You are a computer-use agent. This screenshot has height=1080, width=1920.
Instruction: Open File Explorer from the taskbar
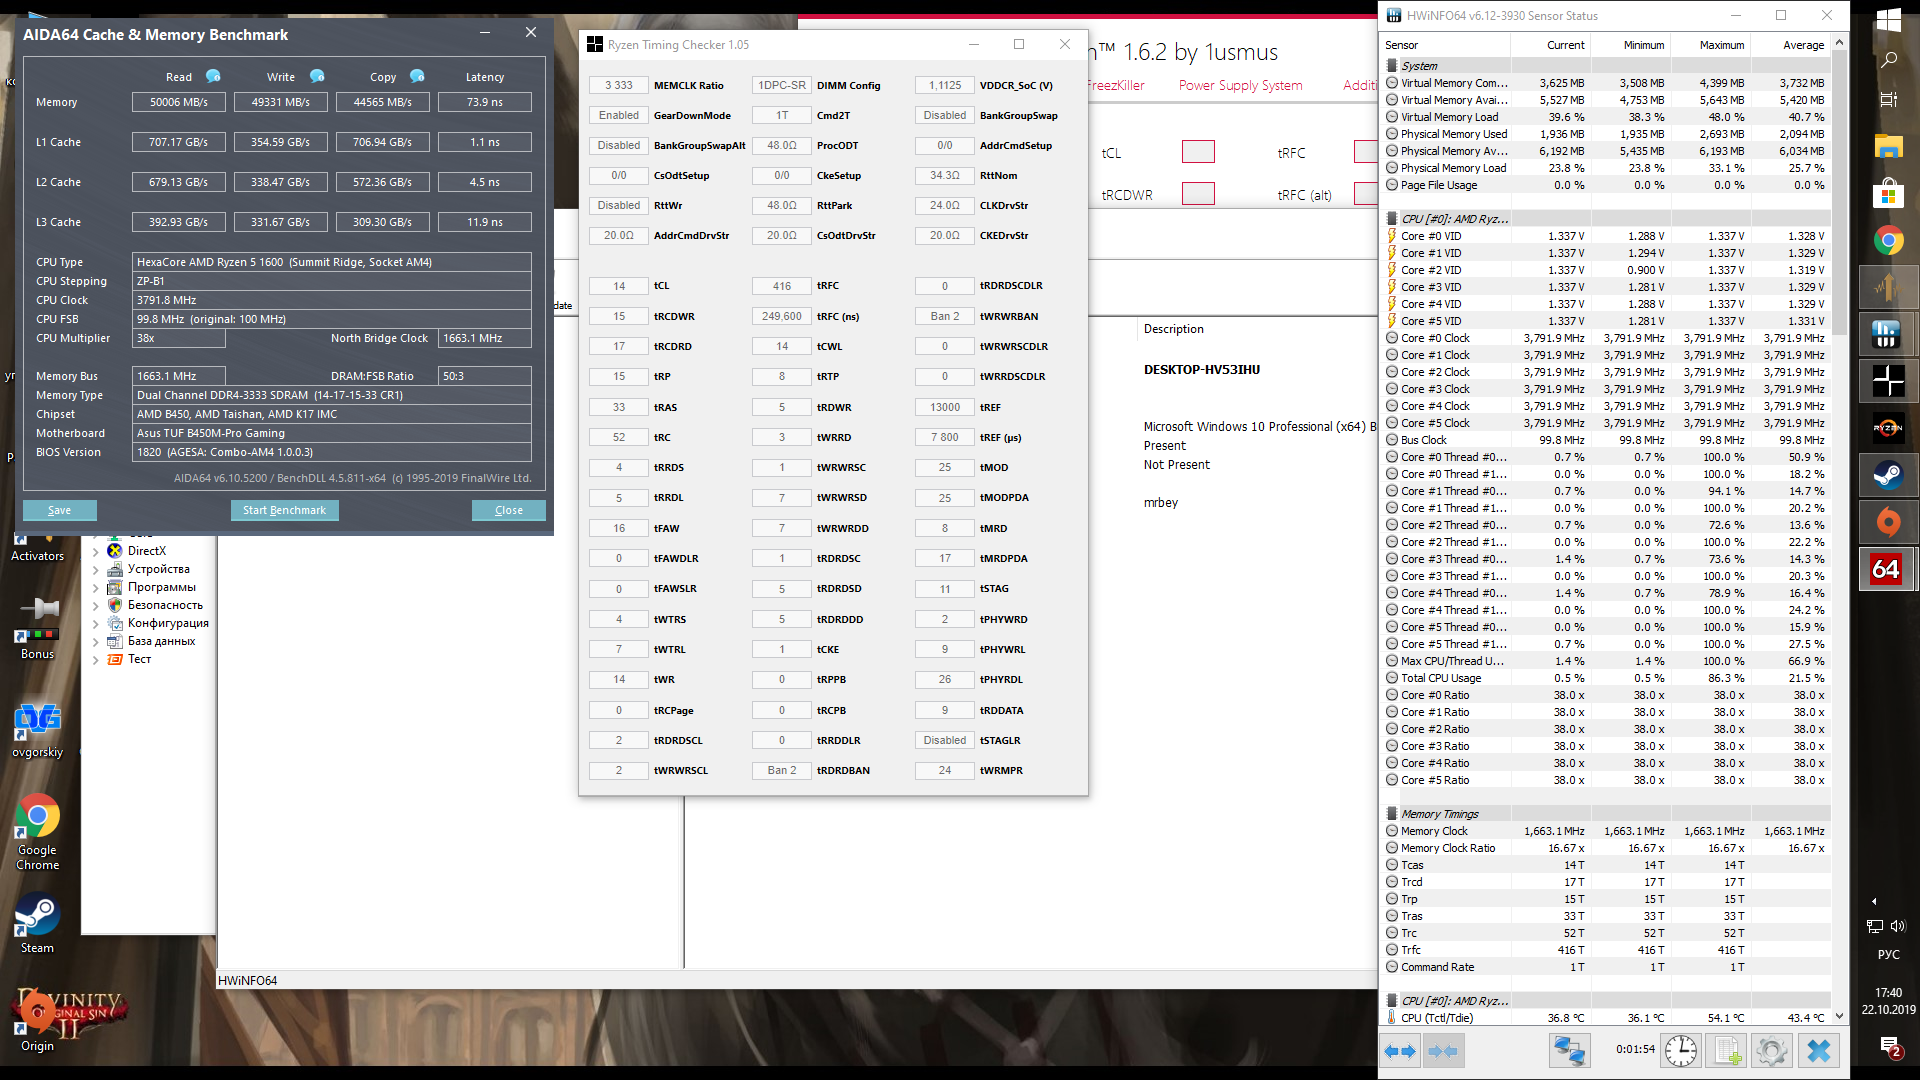[1888, 146]
